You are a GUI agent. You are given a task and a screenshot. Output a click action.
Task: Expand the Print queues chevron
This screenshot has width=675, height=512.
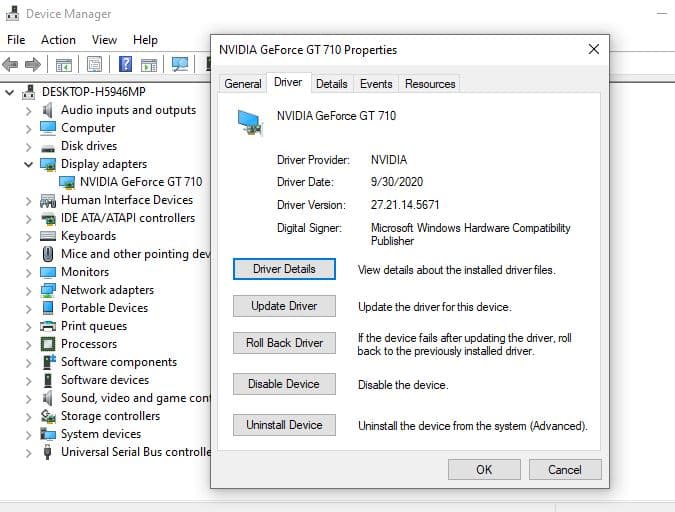[x=28, y=327]
